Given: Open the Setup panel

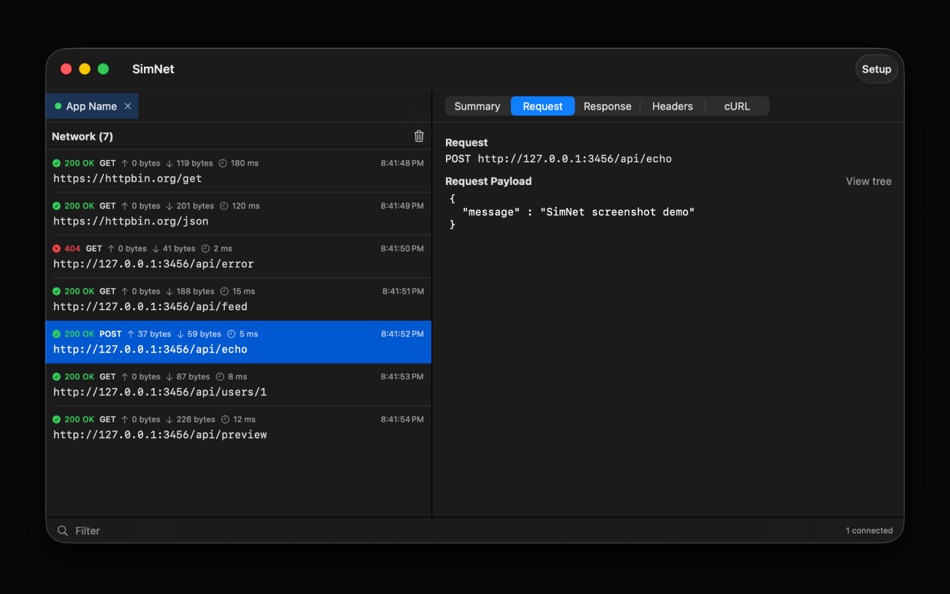Looking at the screenshot, I should 876,69.
